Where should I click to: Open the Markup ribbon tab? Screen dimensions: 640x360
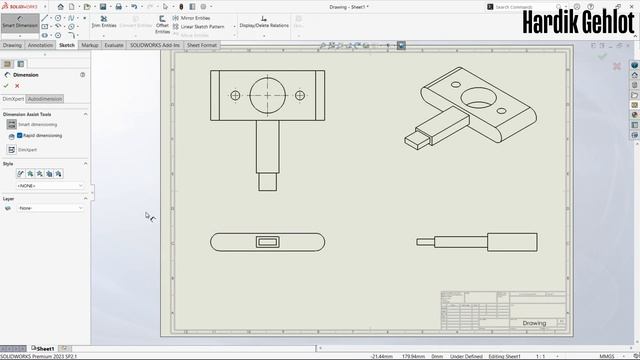point(89,45)
